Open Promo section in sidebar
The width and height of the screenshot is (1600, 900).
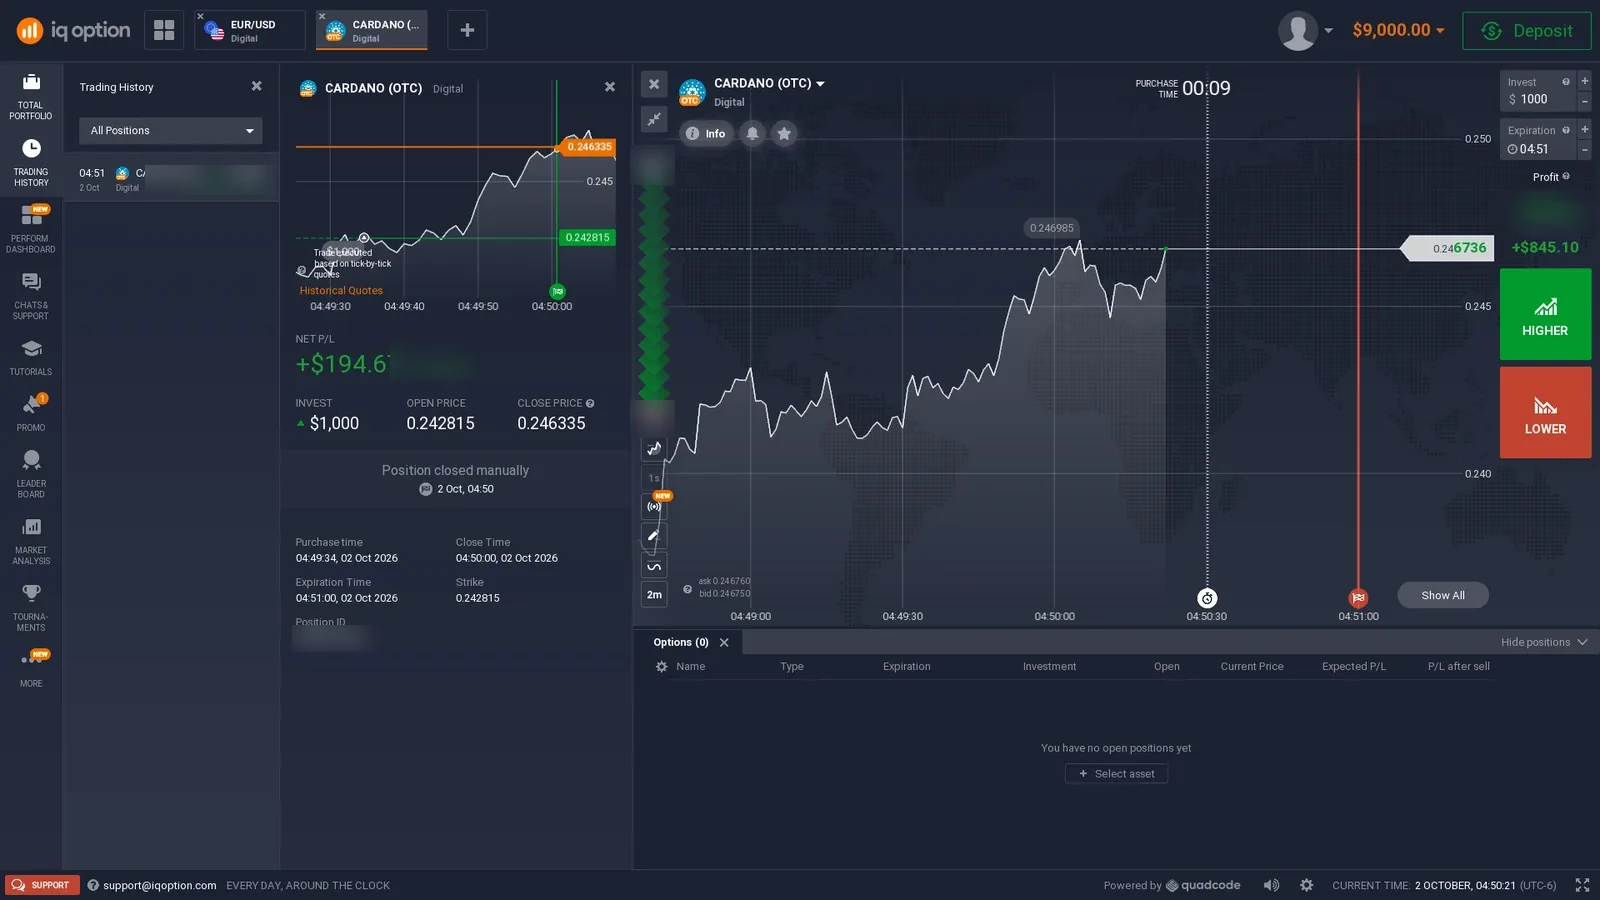(31, 413)
